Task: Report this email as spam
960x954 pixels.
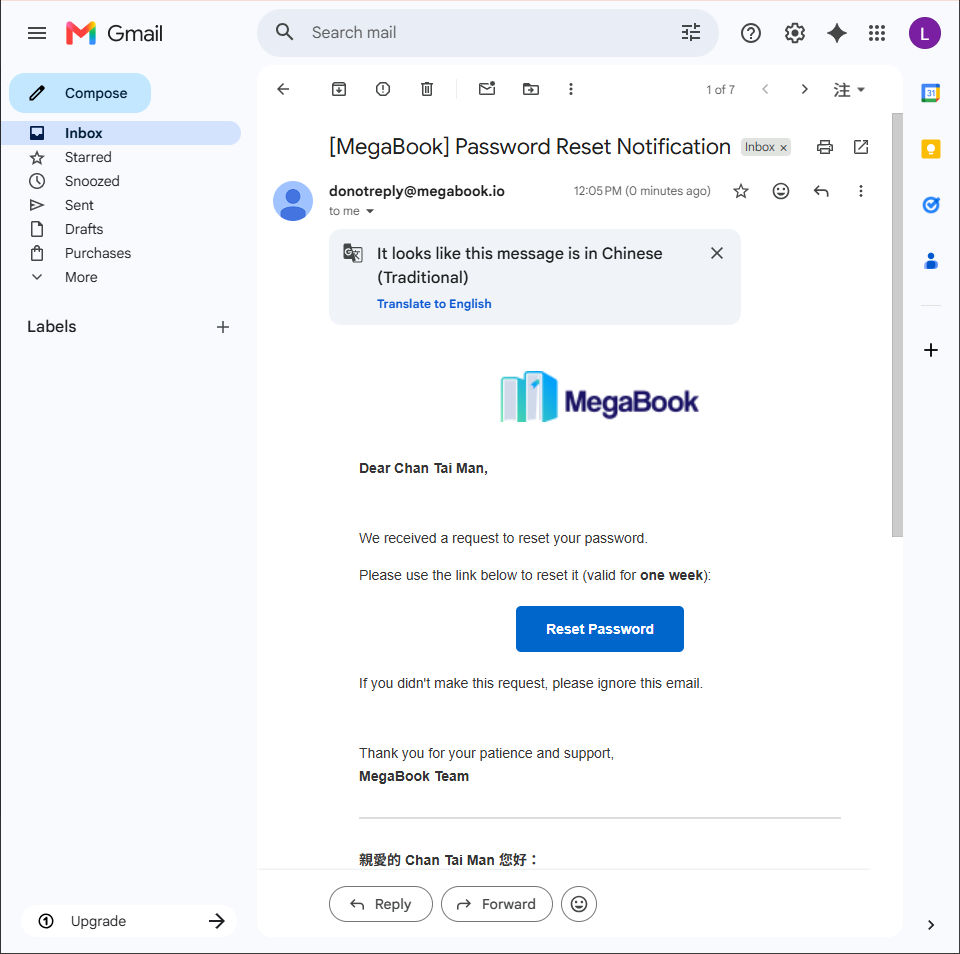Action: 383,89
